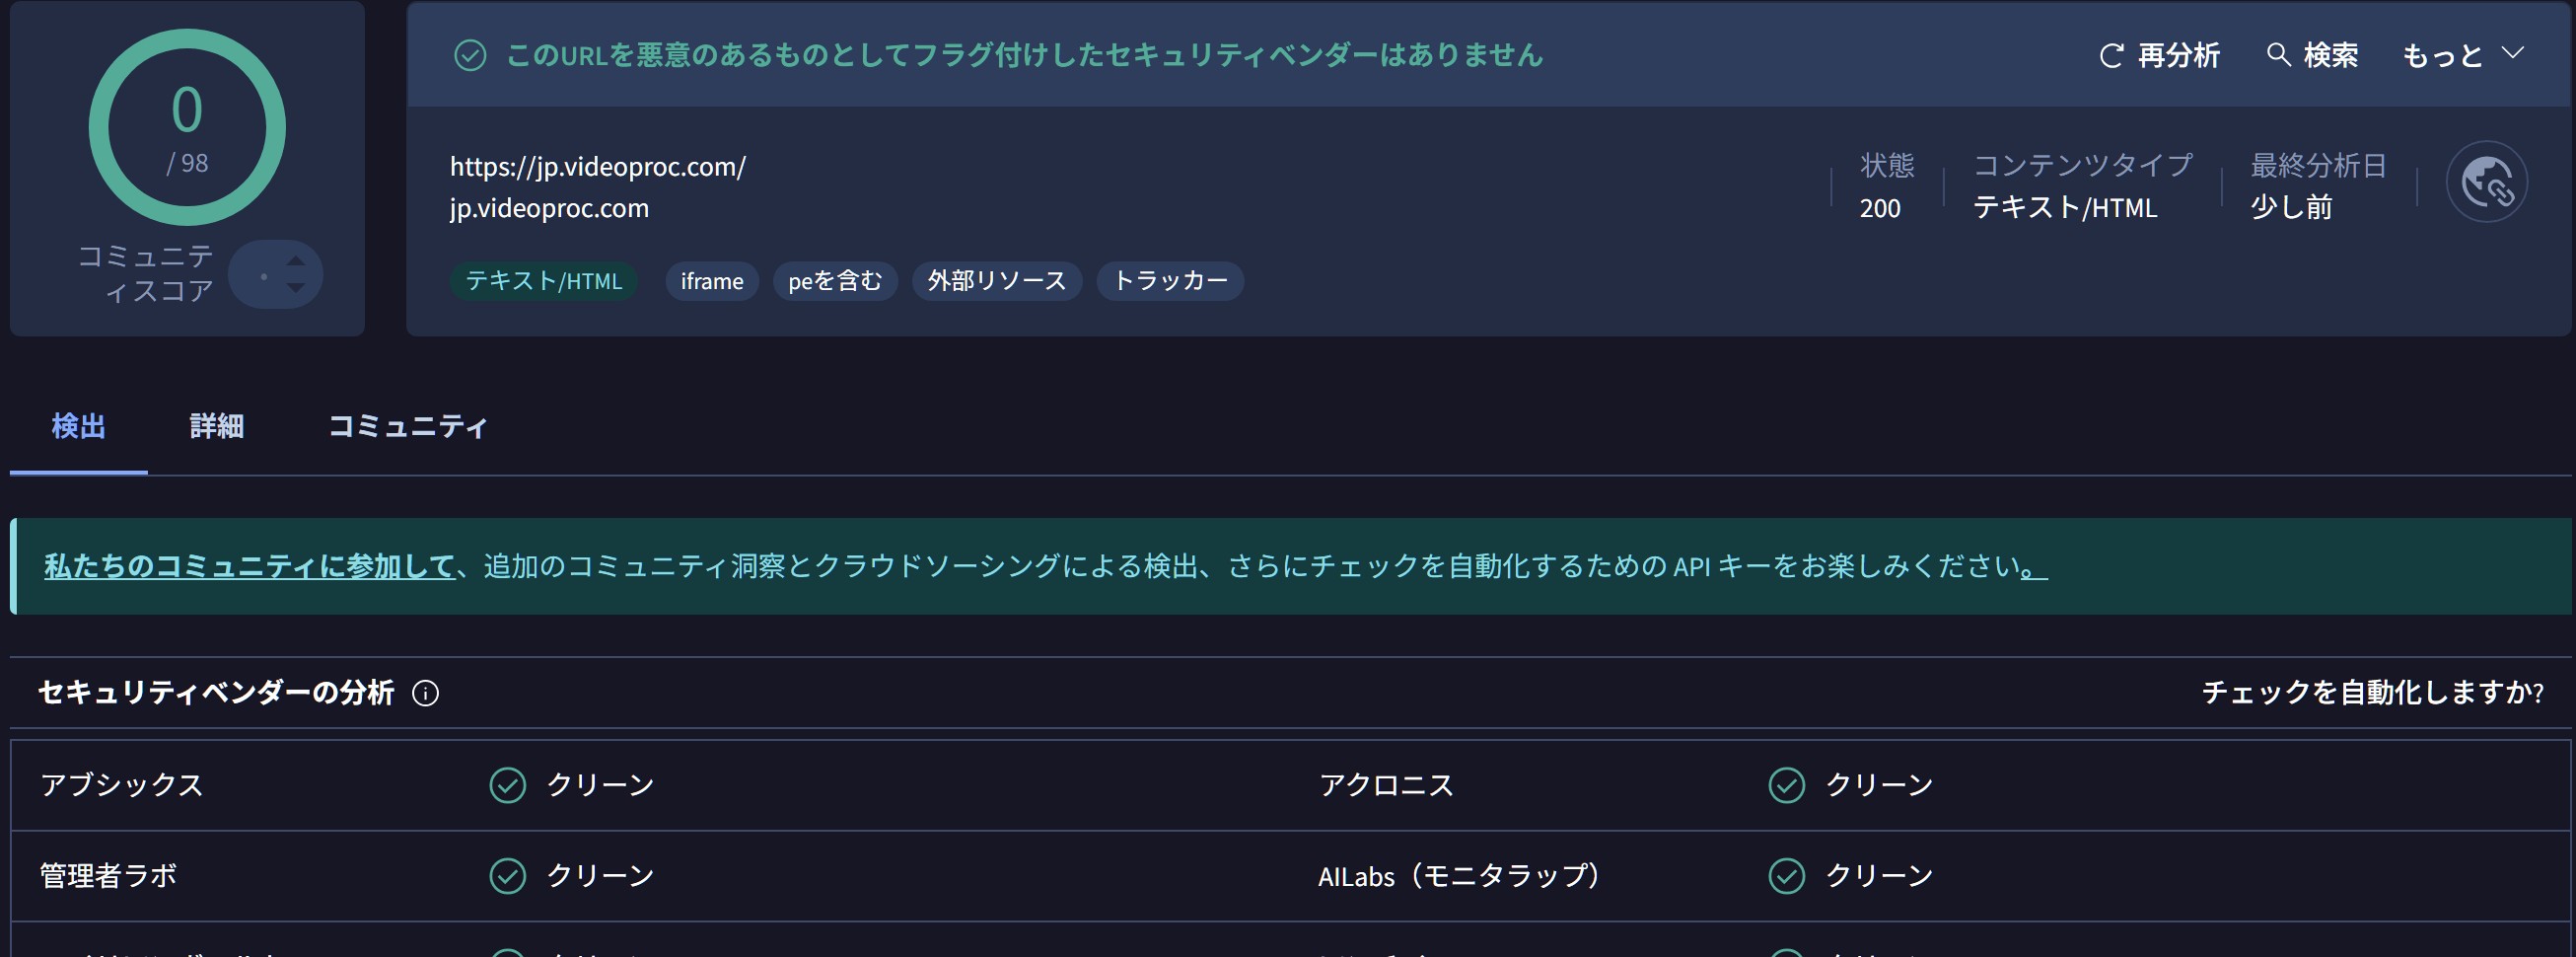The image size is (2576, 957).
Task: Click the iframe tag chip
Action: [712, 282]
